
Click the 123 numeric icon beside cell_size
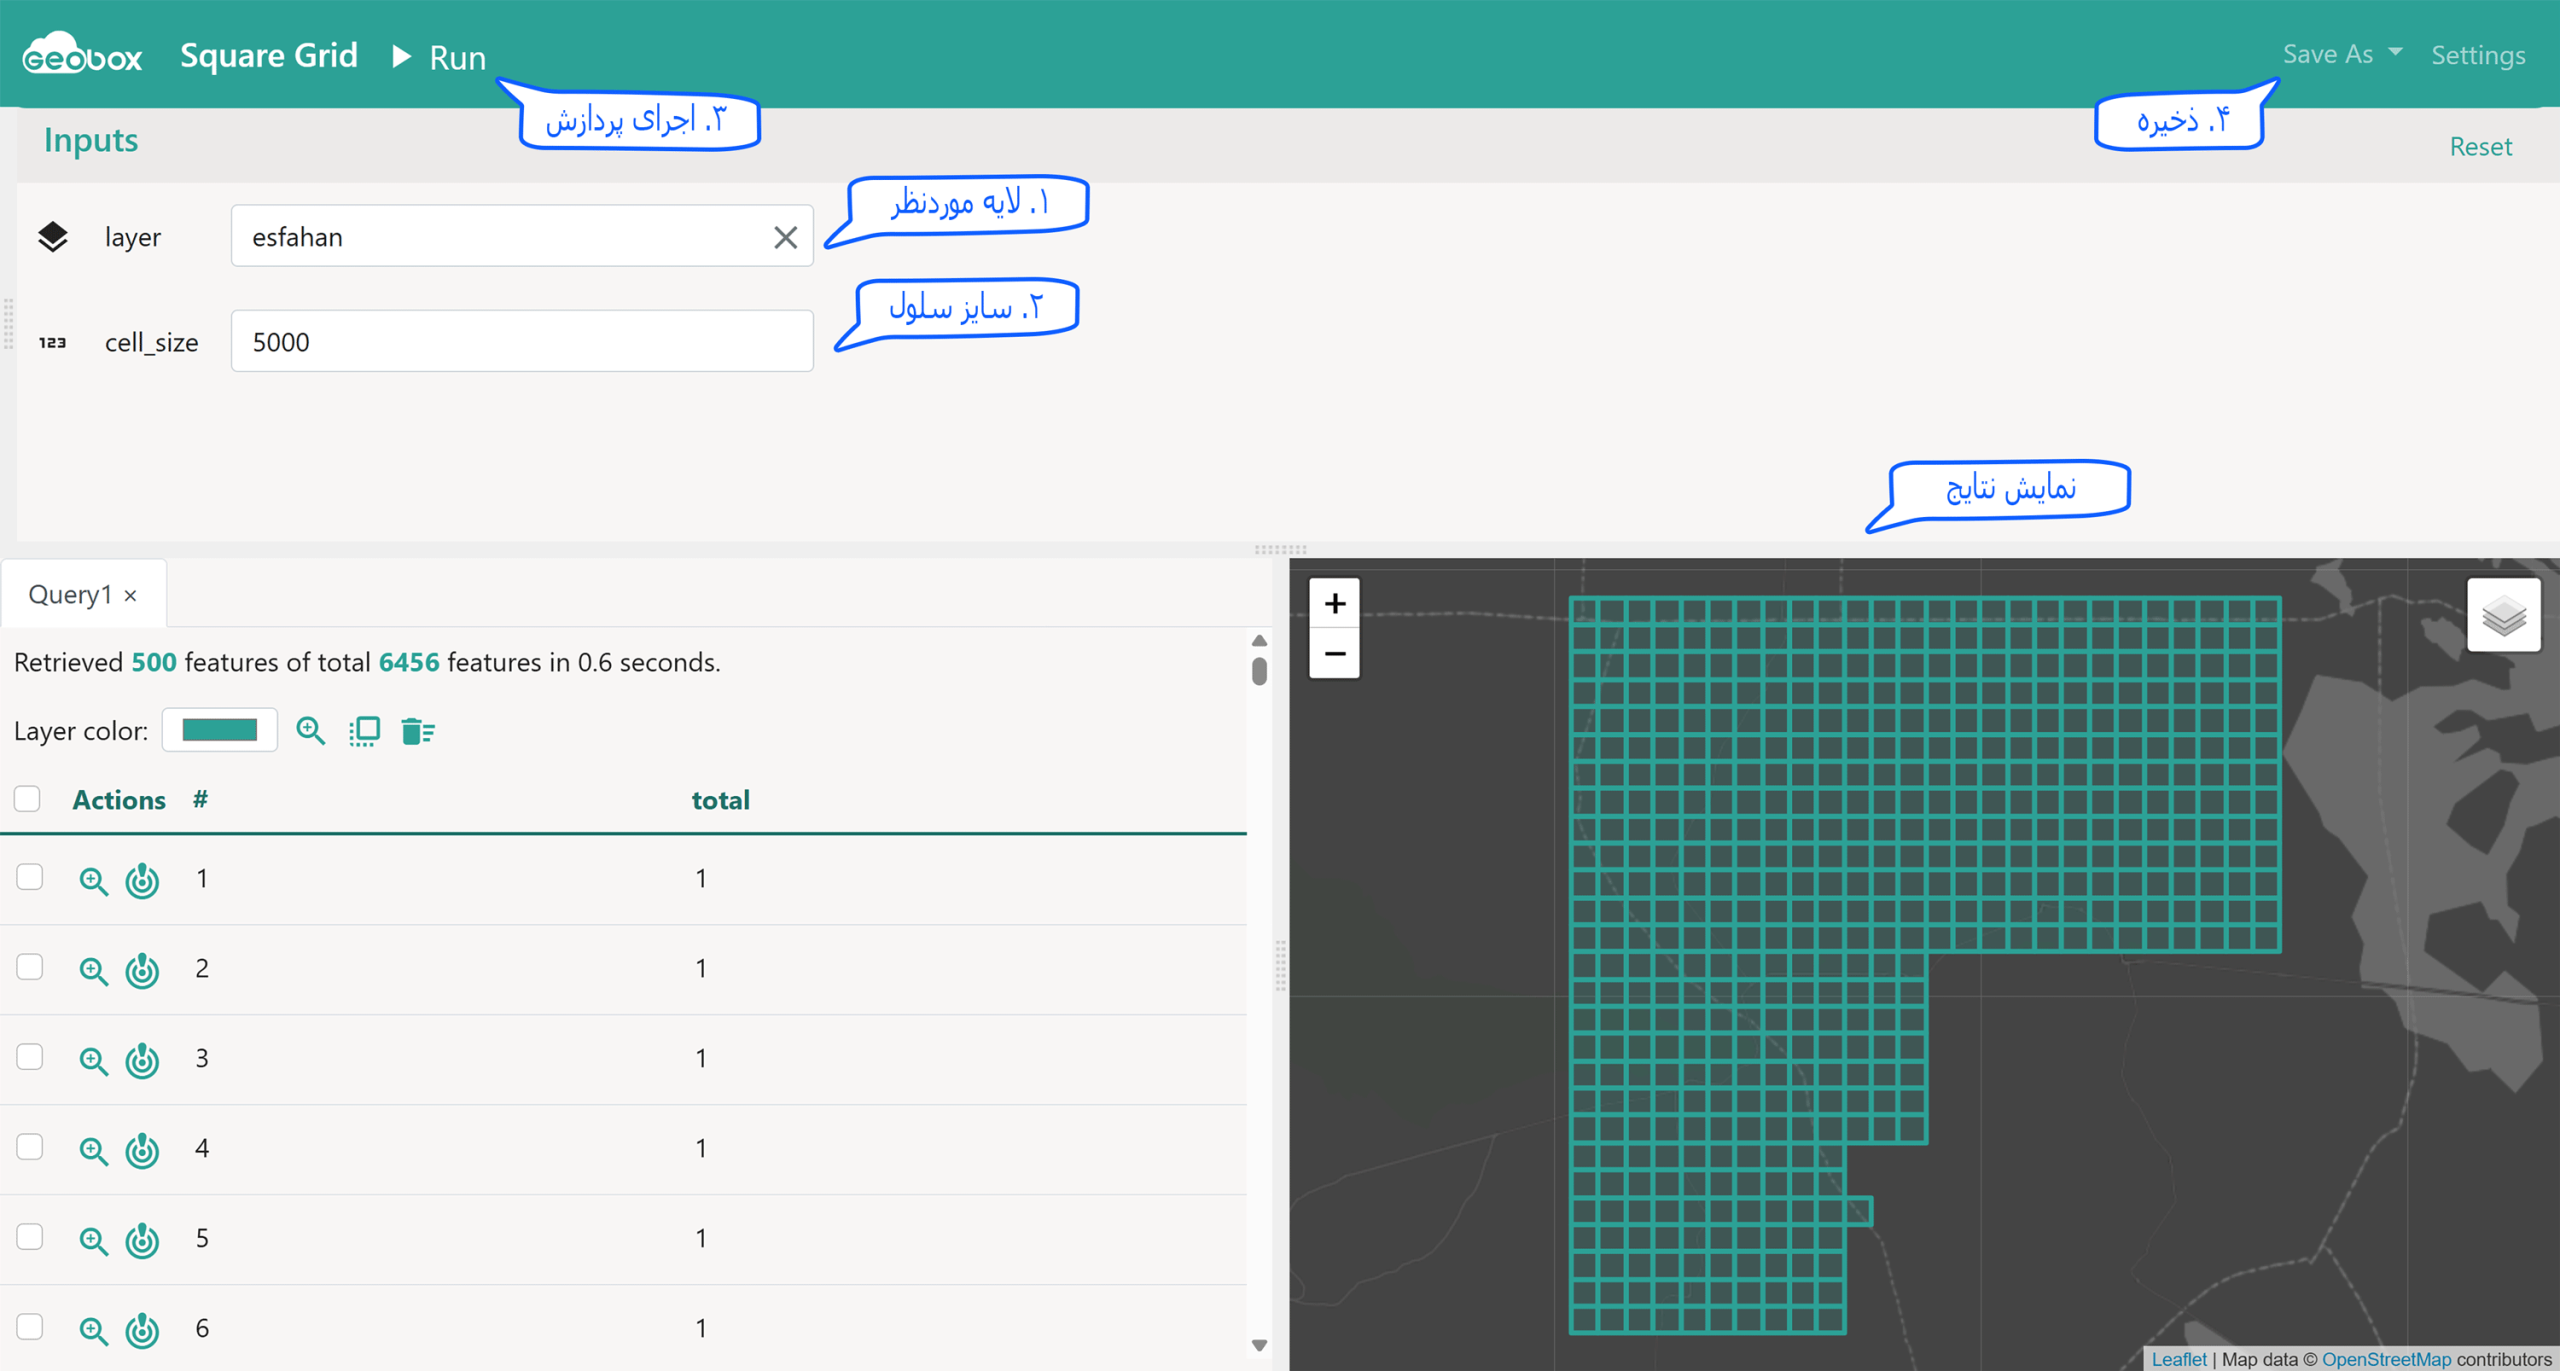tap(53, 342)
